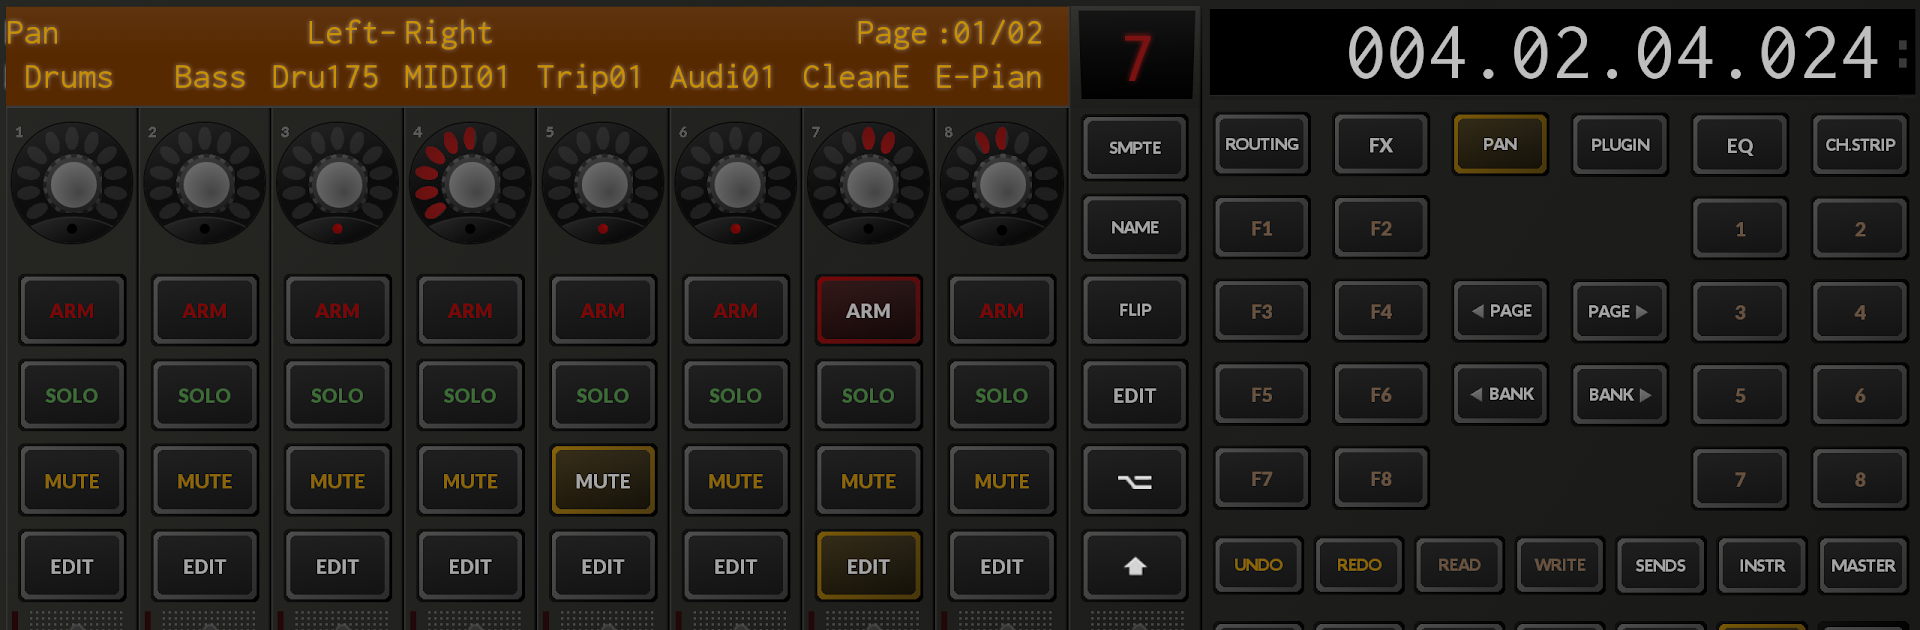The width and height of the screenshot is (1920, 630).
Task: Click function key F7
Action: [1261, 478]
